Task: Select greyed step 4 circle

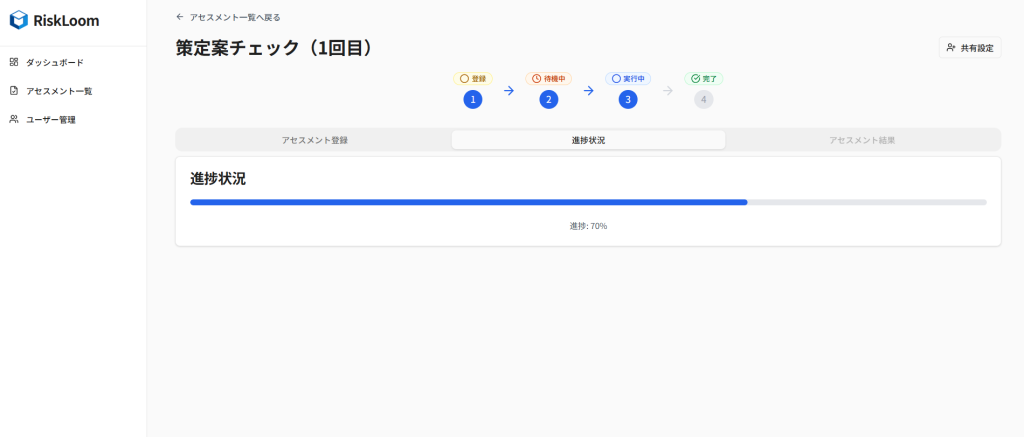Action: tap(704, 99)
